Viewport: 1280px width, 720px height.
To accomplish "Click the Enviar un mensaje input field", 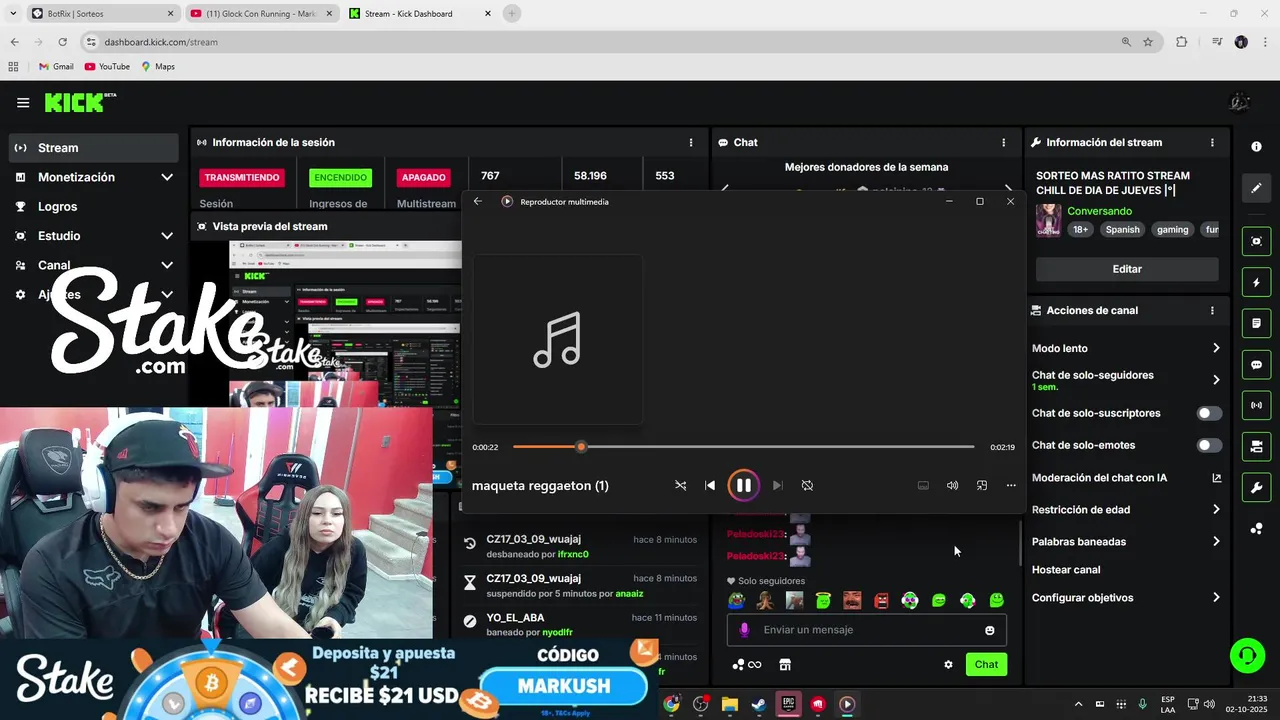I will point(866,630).
